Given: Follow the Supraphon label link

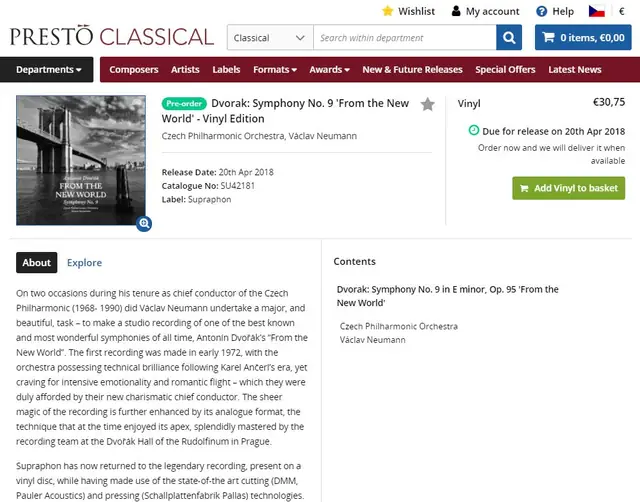Looking at the screenshot, I should [209, 200].
